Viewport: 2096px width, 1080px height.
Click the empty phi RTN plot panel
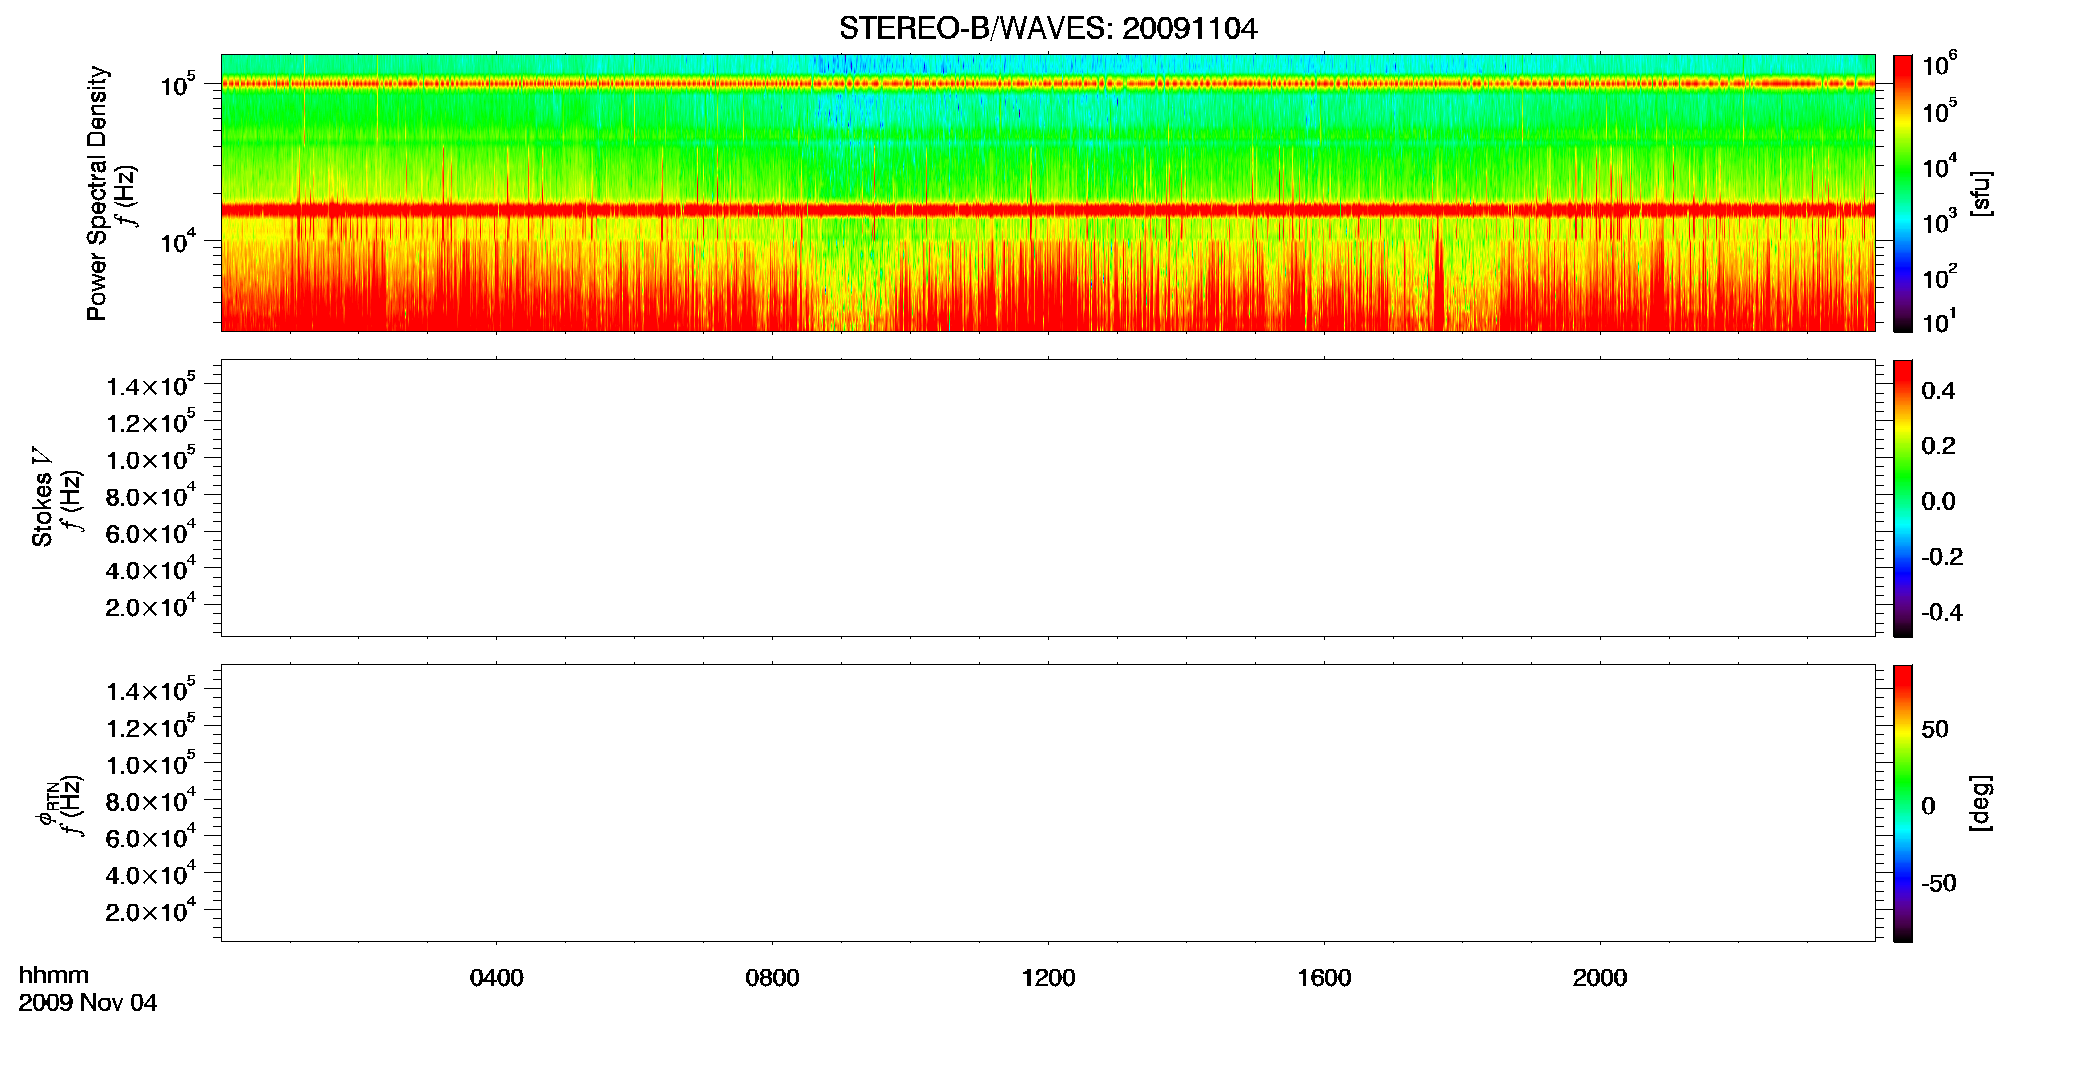1048,803
